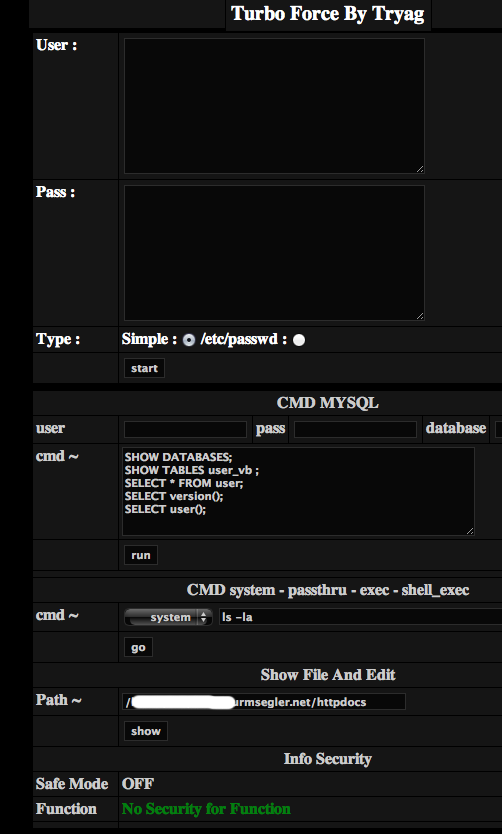
Task: Focus the MySQL pass field
Action: 355,429
